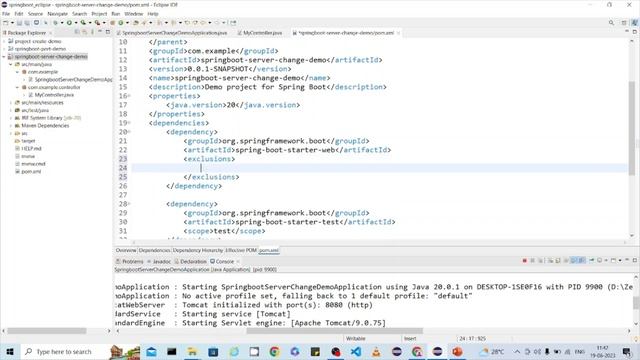
Task: Click the toolbar Search magnifier icon
Action: point(611,23)
